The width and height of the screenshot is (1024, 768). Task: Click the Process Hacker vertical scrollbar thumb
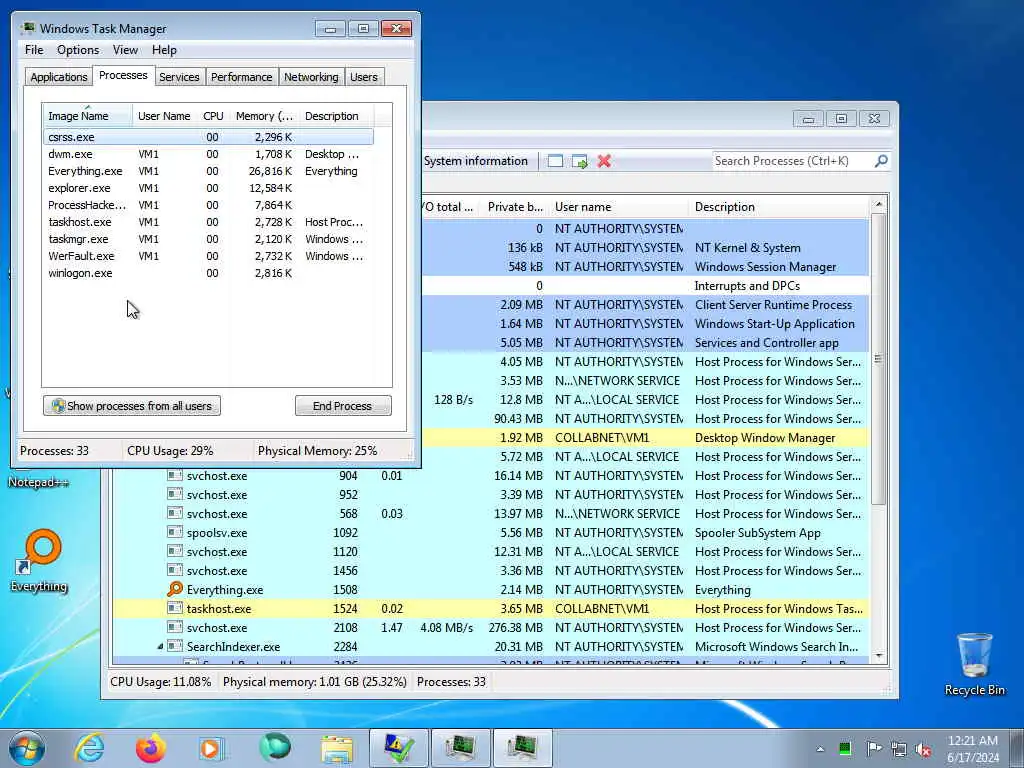(x=879, y=359)
